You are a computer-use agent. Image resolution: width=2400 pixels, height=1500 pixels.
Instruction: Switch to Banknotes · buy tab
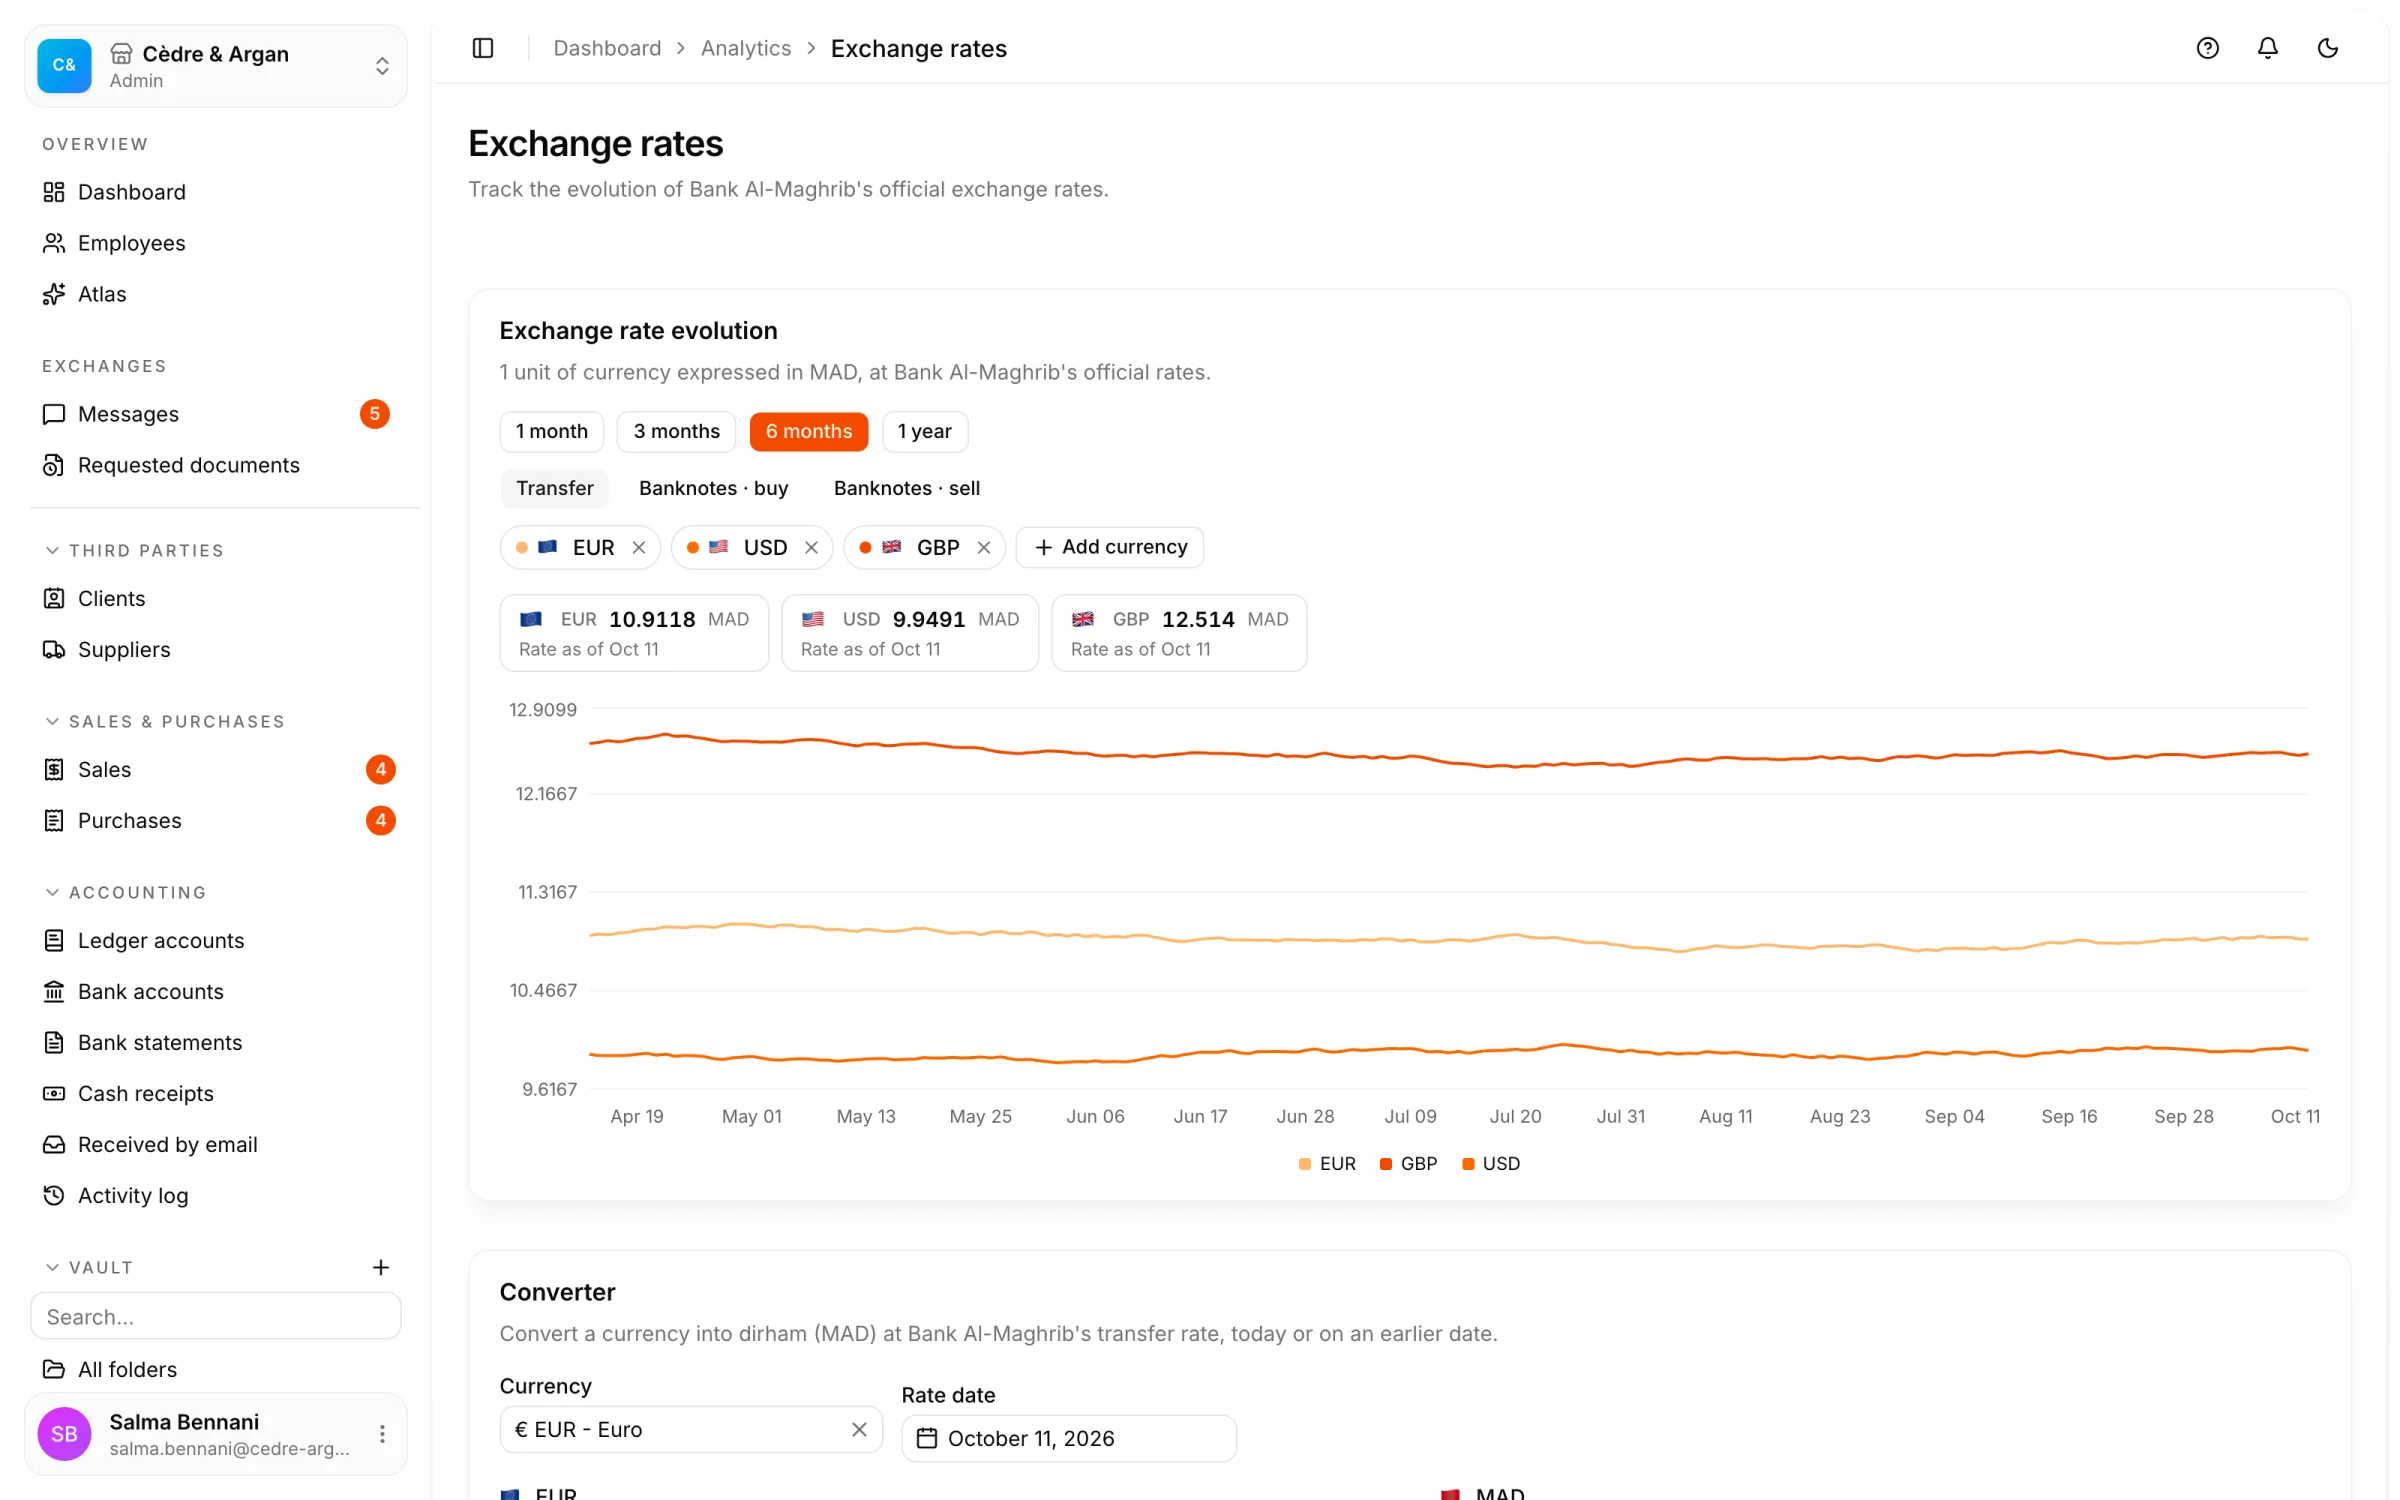tap(714, 488)
